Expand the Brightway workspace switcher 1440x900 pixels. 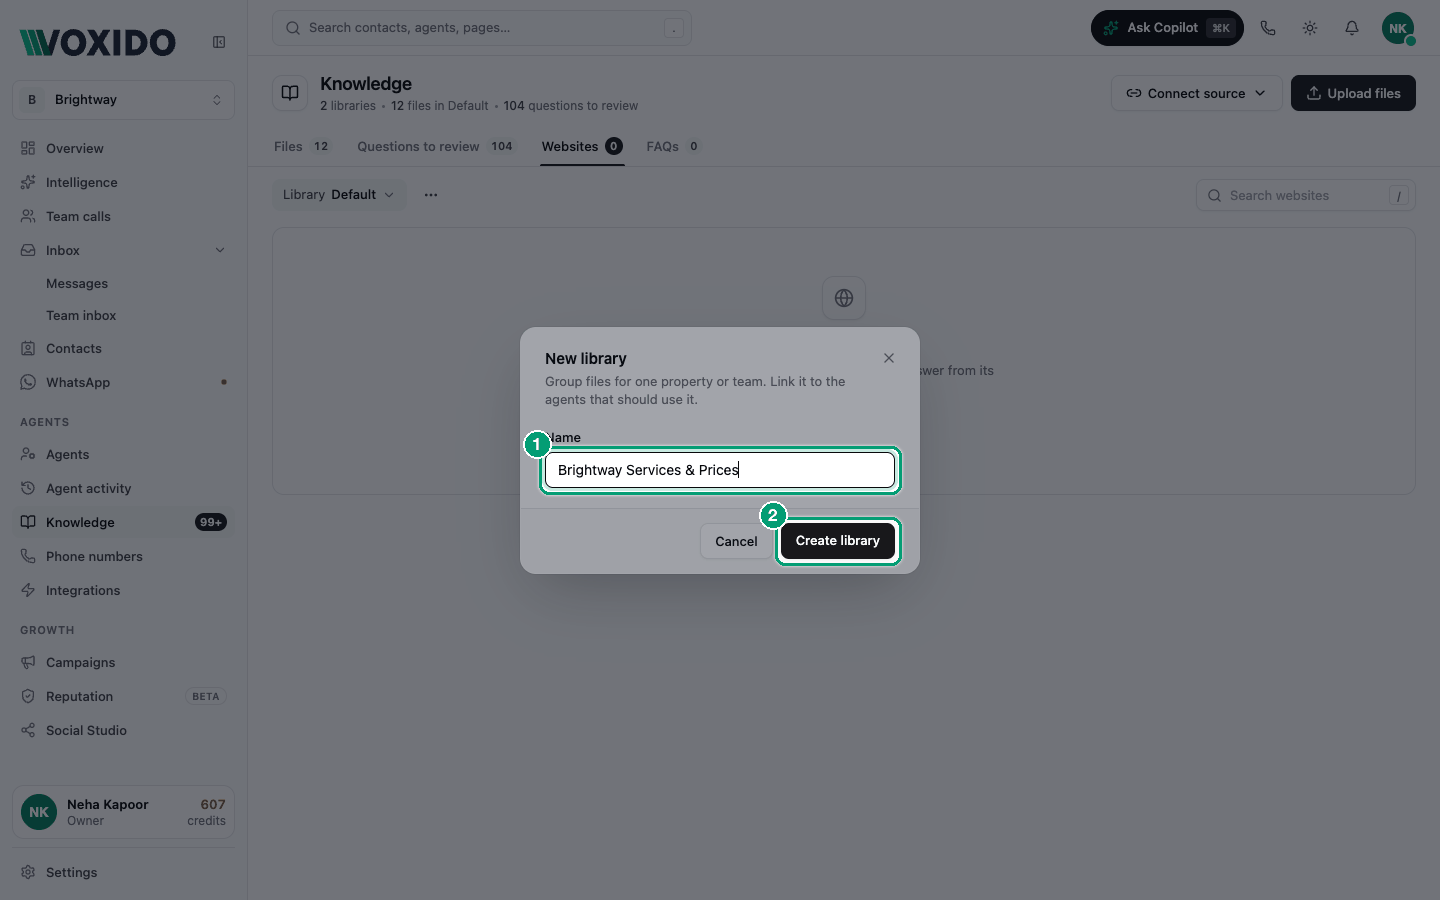pos(123,100)
